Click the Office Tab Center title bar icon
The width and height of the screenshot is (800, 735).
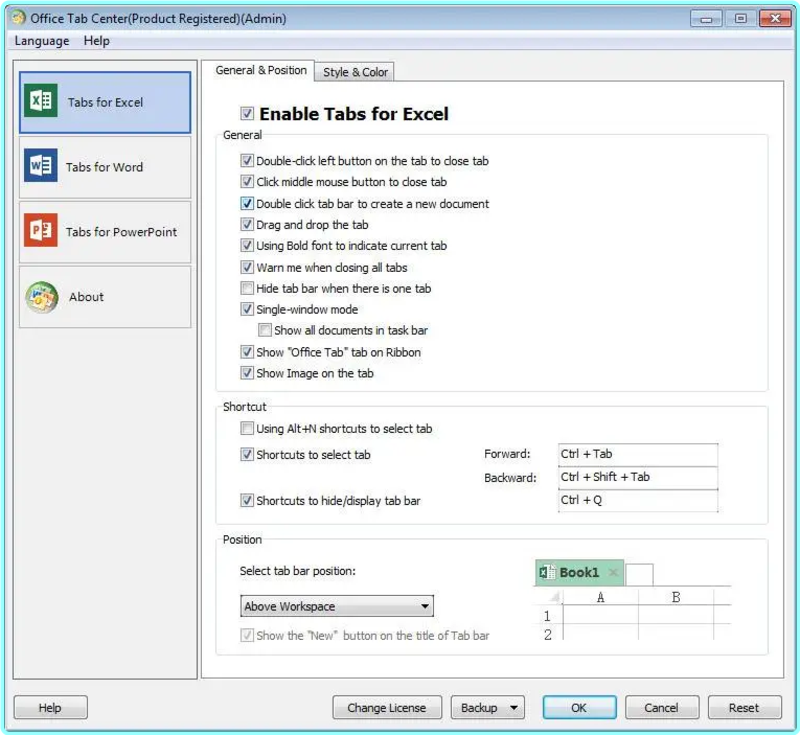coord(19,18)
